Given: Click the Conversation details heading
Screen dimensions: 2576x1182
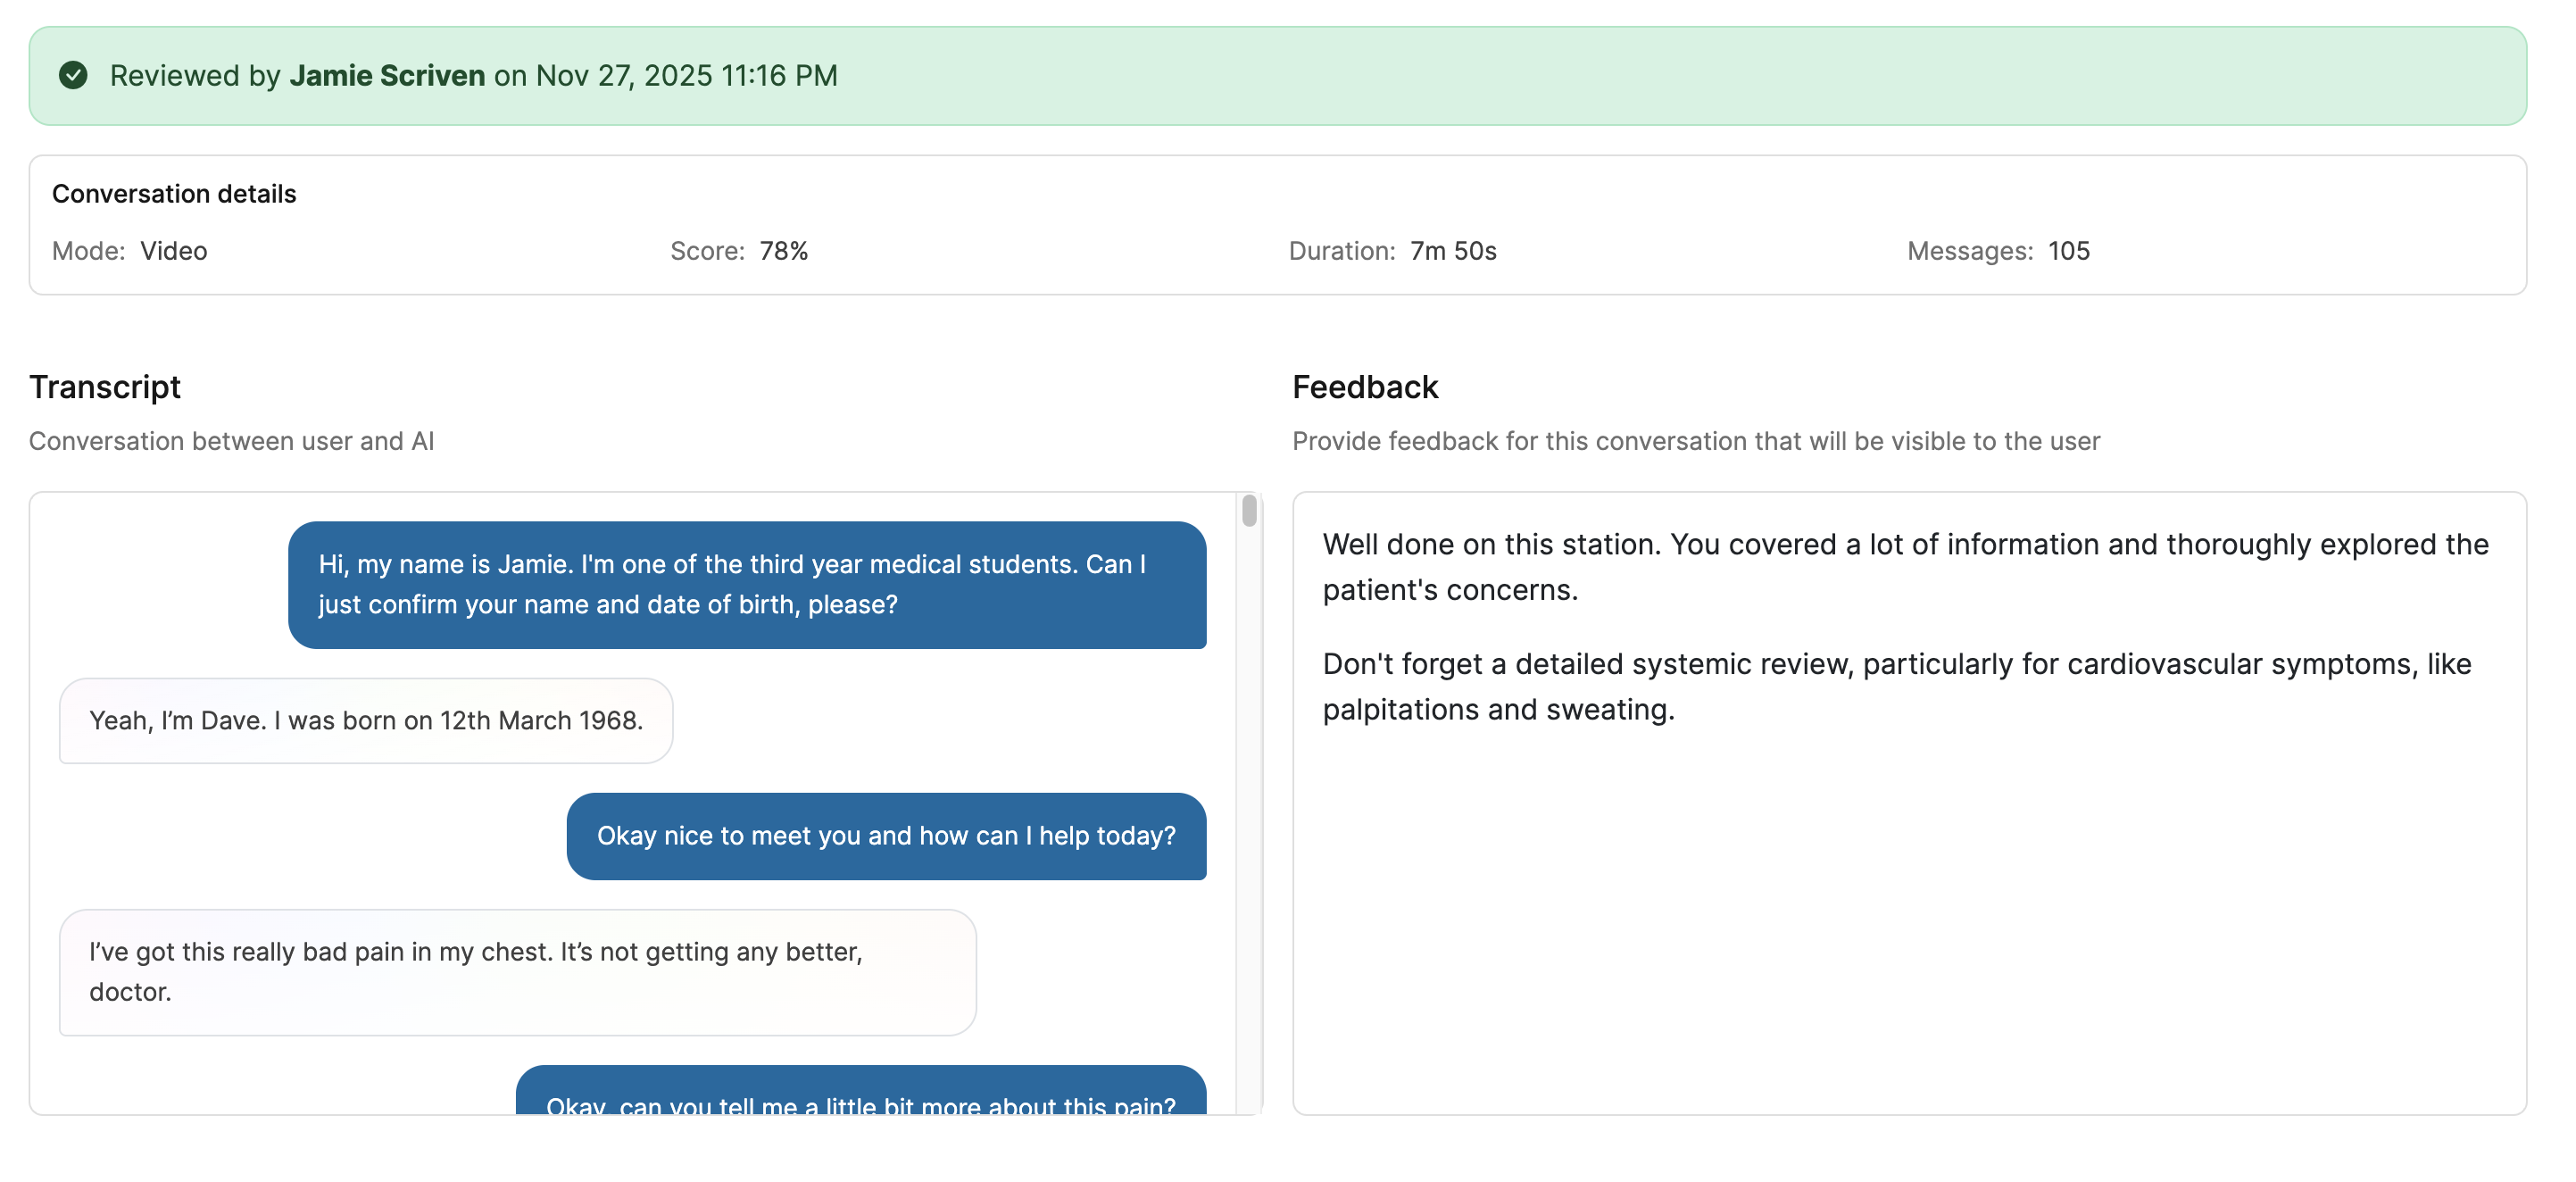Looking at the screenshot, I should tap(174, 193).
